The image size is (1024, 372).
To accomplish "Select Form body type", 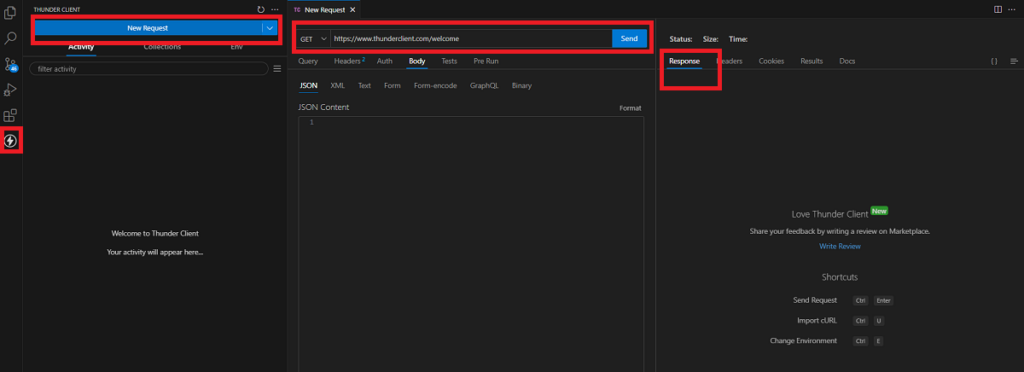I will (x=392, y=85).
